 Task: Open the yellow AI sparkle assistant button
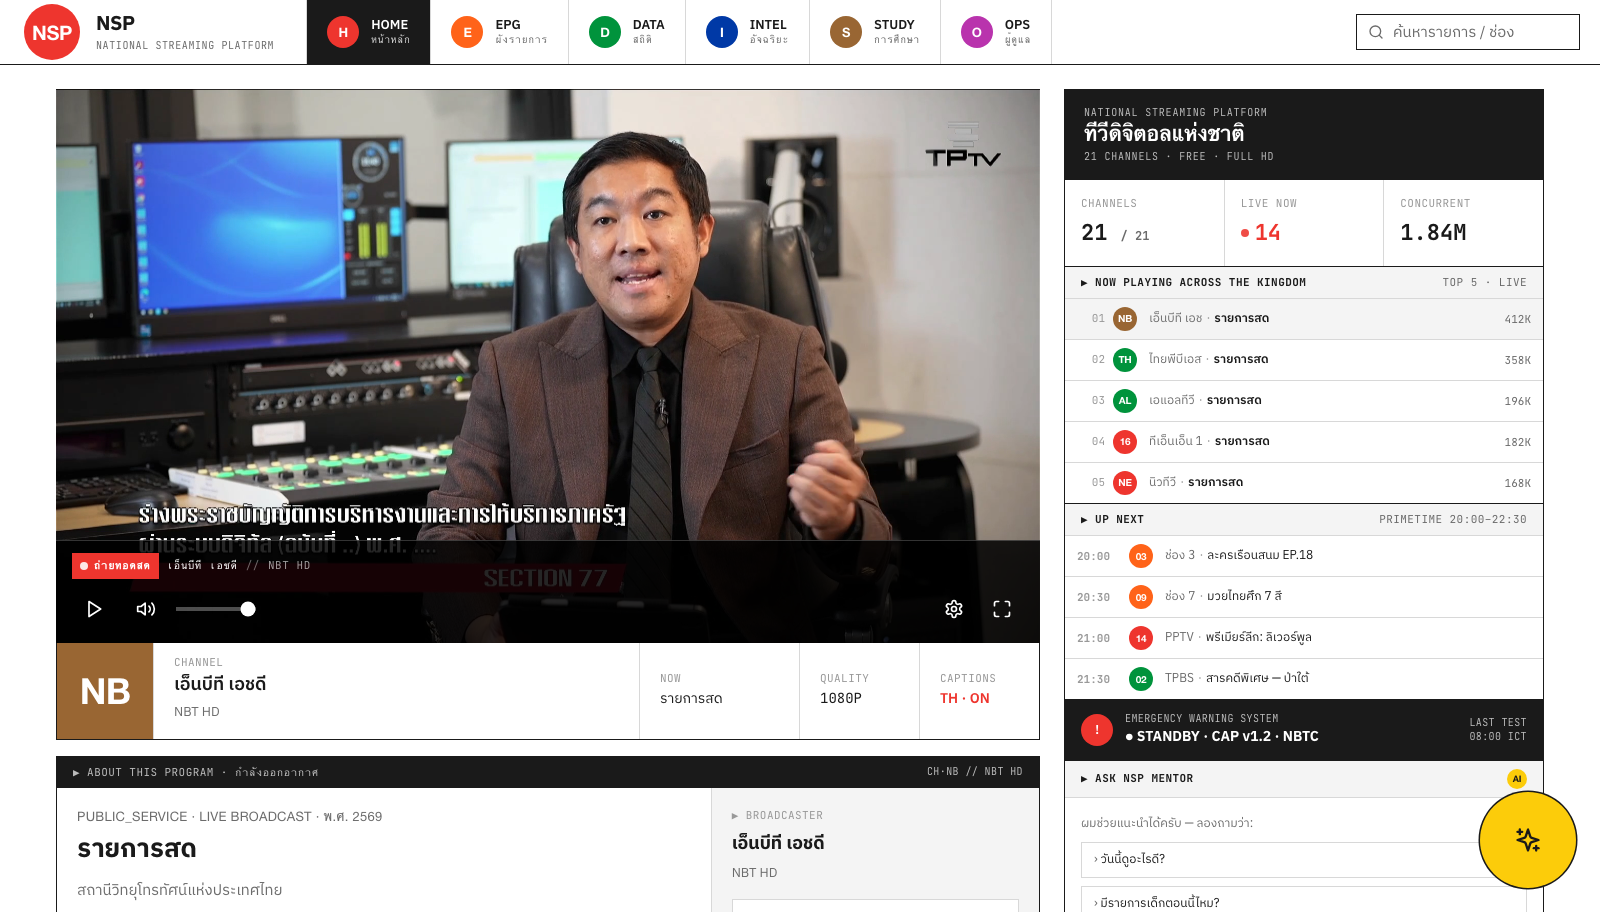pos(1528,840)
